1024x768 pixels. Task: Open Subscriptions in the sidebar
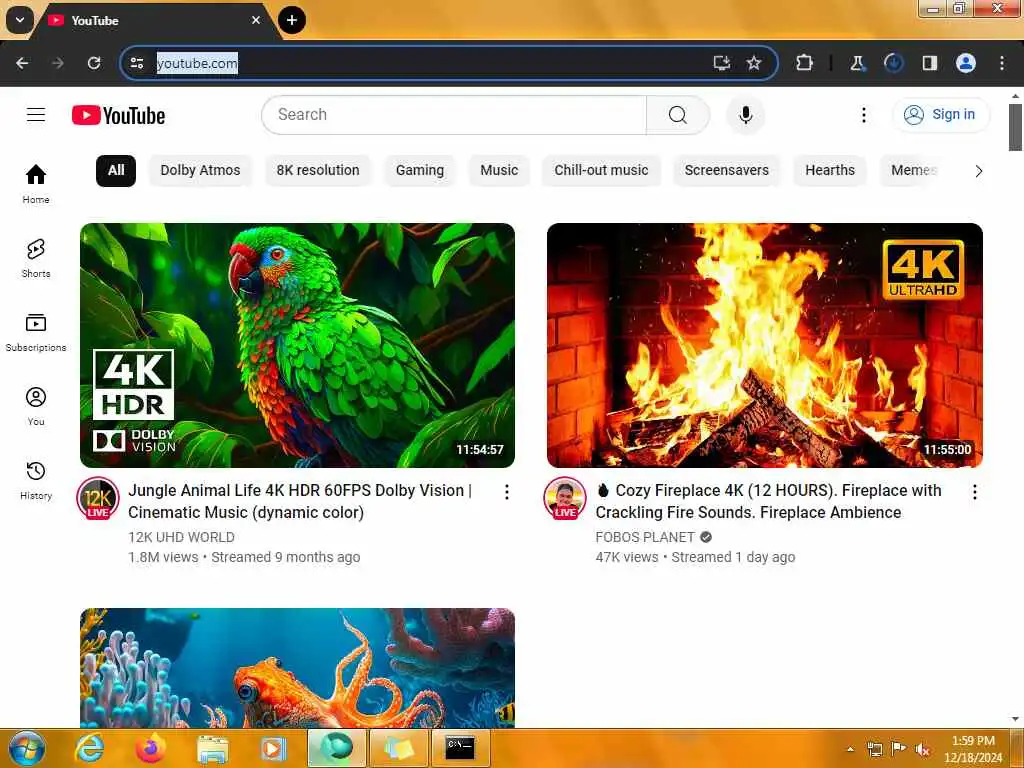pos(36,332)
